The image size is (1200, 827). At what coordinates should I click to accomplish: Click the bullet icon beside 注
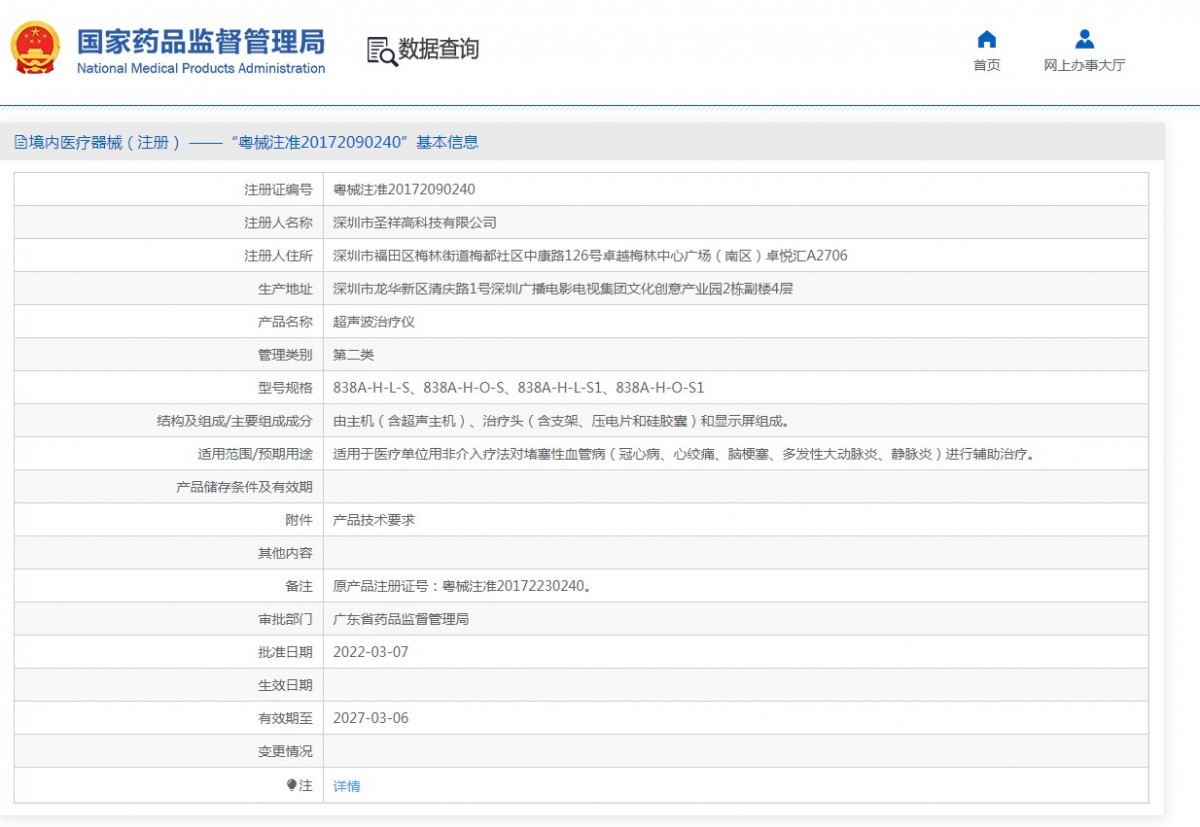pyautogui.click(x=291, y=785)
